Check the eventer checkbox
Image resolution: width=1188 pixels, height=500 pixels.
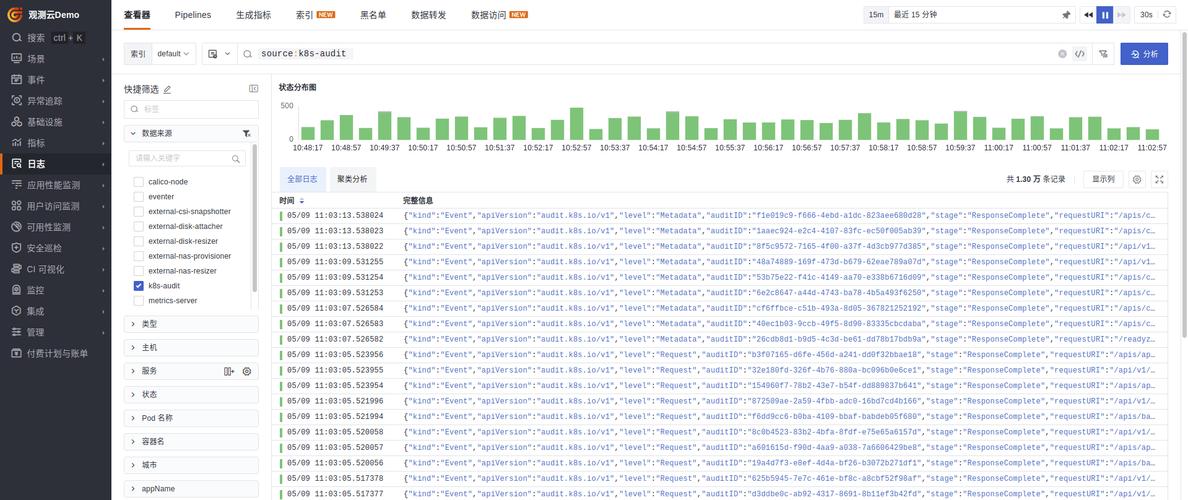(139, 197)
